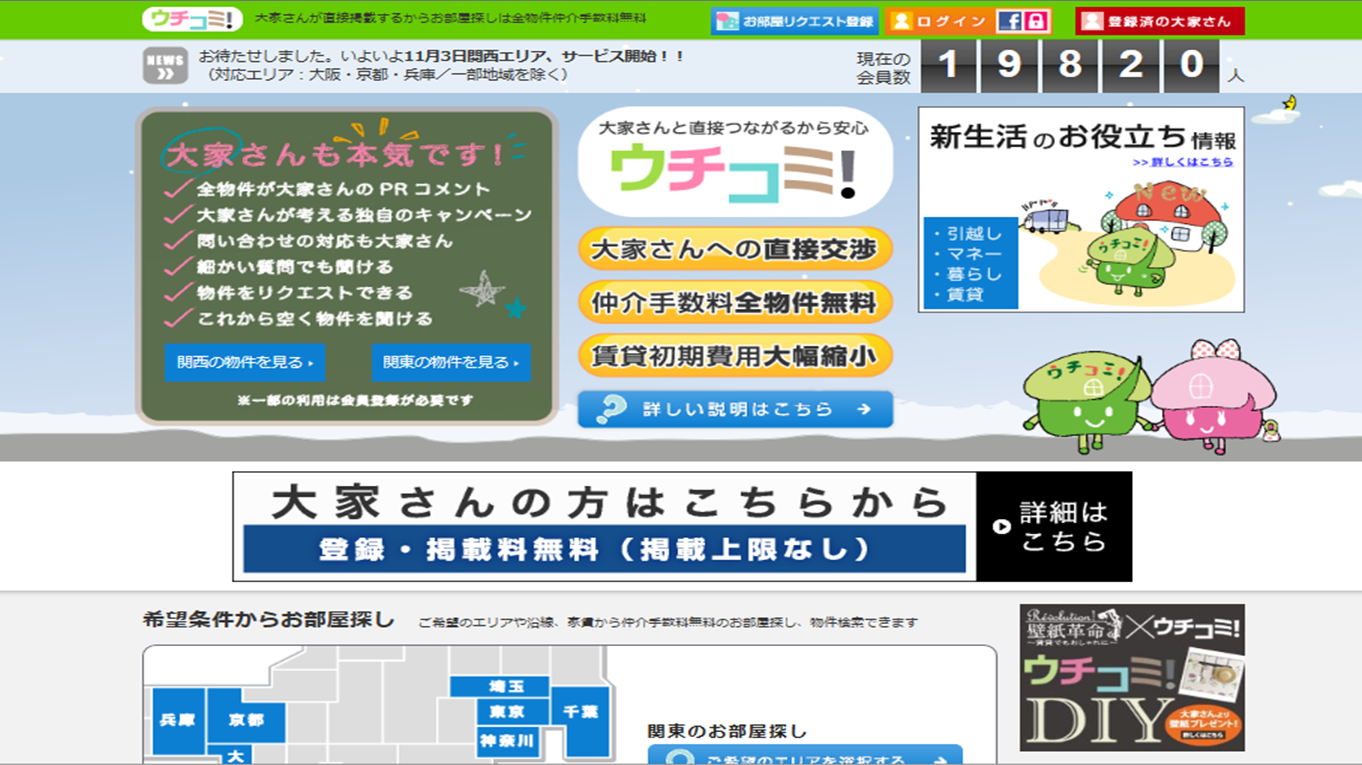Open 登録済の大家さん button
The image size is (1362, 765).
(x=1160, y=21)
